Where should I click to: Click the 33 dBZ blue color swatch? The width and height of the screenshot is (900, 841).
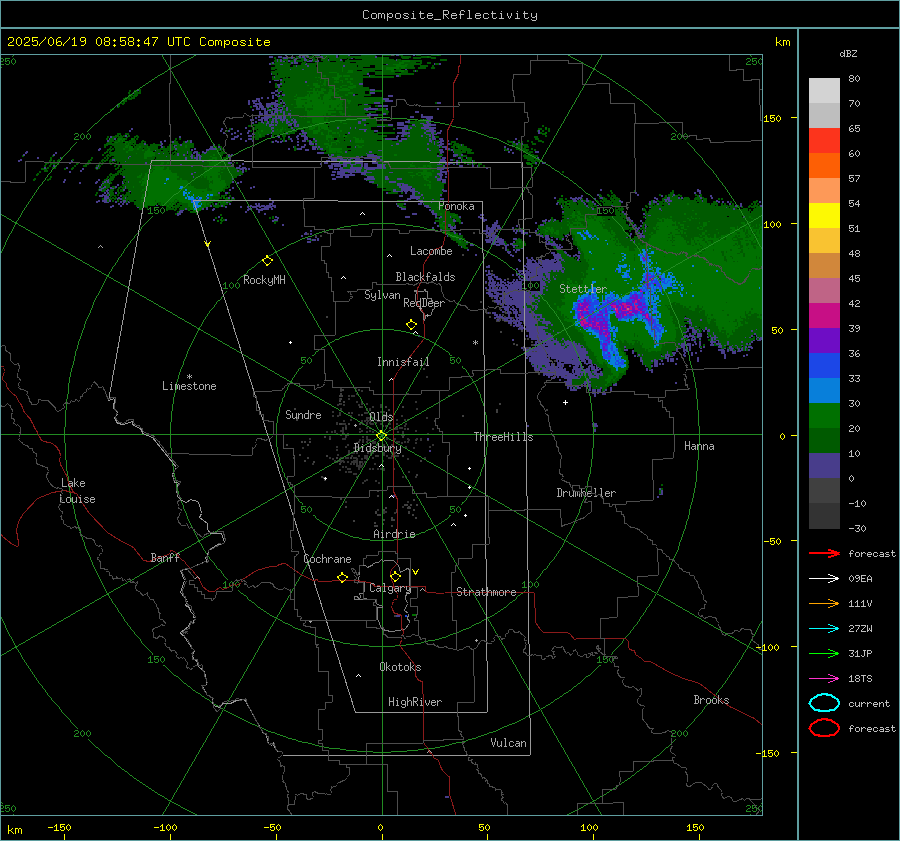coord(824,366)
